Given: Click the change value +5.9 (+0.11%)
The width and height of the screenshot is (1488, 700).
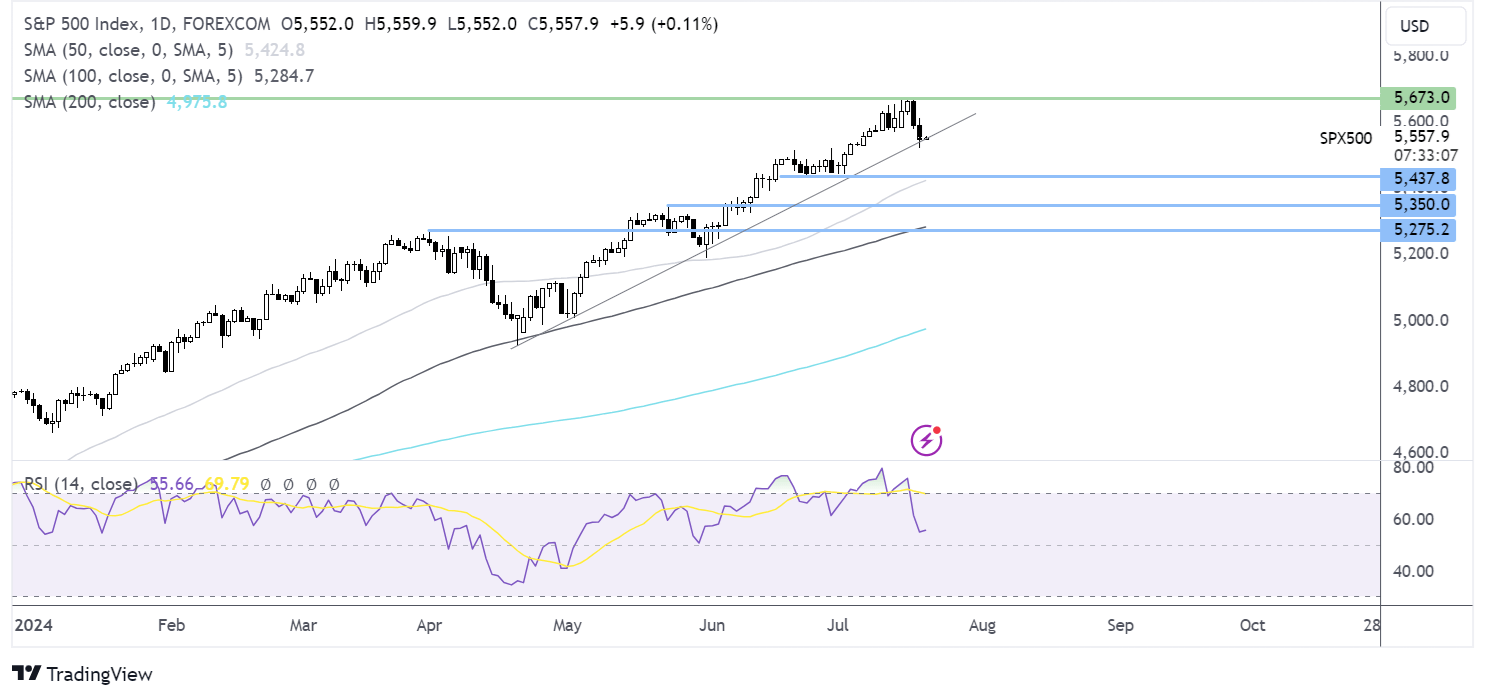Looking at the screenshot, I should click(662, 23).
